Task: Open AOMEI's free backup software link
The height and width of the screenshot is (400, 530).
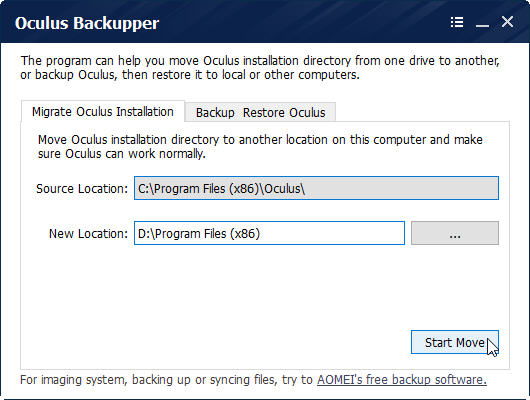Action: point(402,380)
